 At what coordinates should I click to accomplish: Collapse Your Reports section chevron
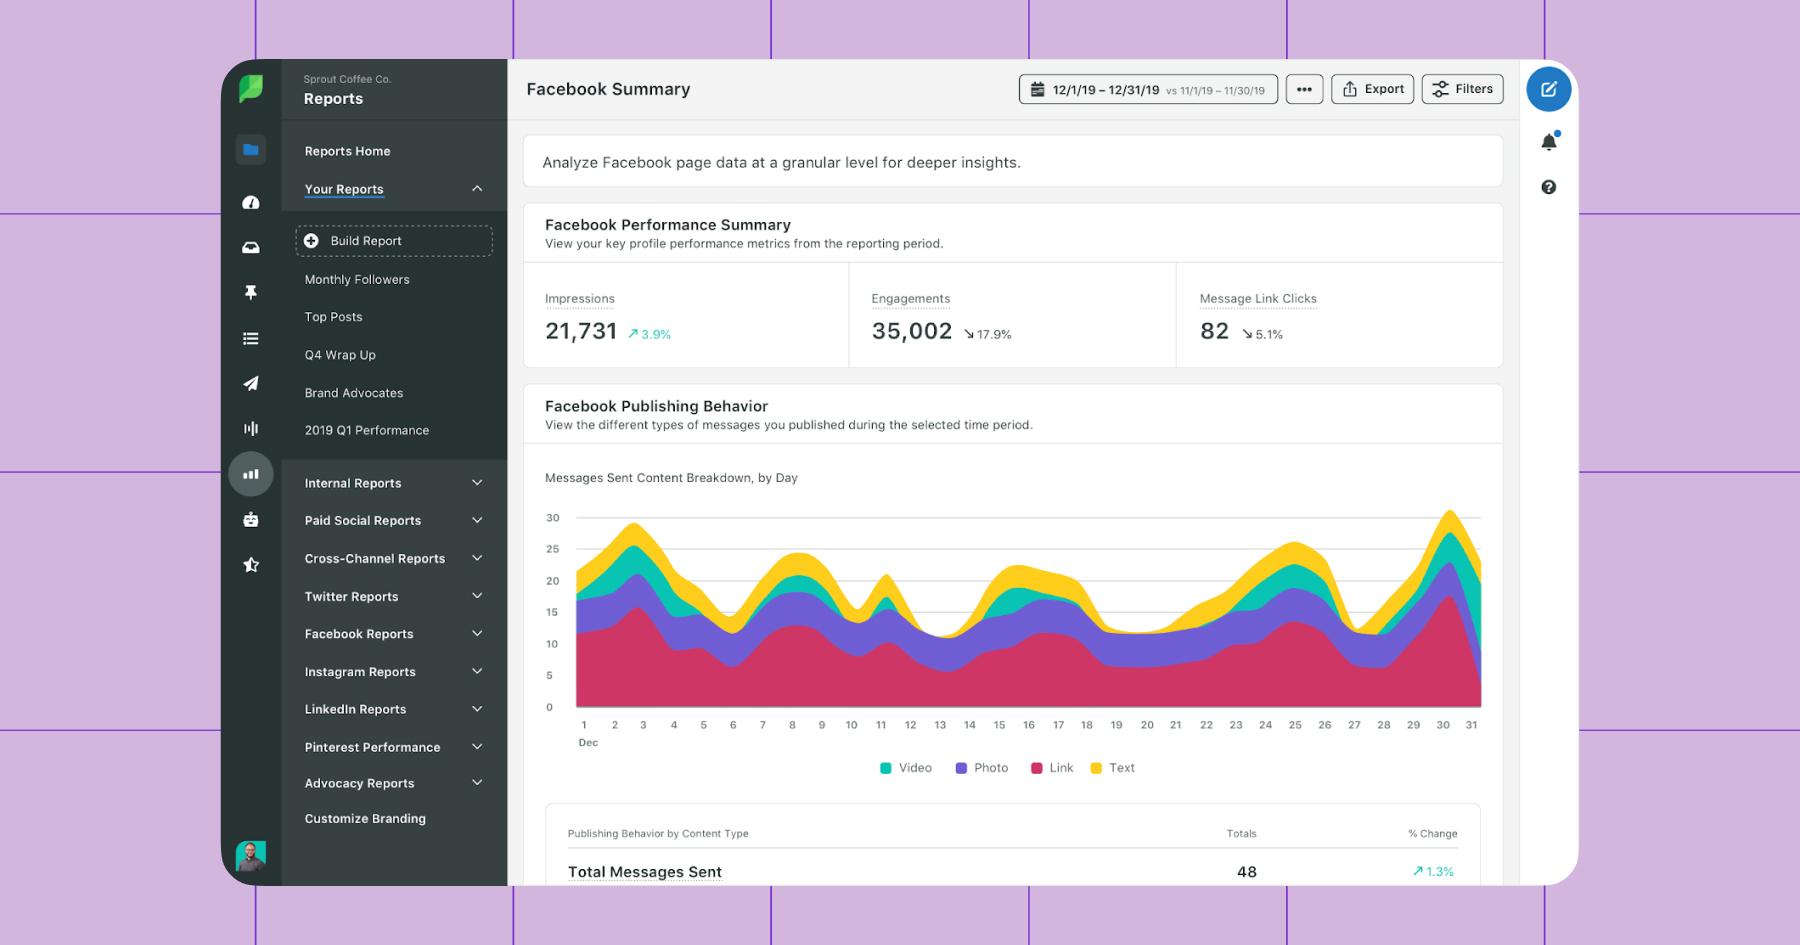(x=477, y=188)
